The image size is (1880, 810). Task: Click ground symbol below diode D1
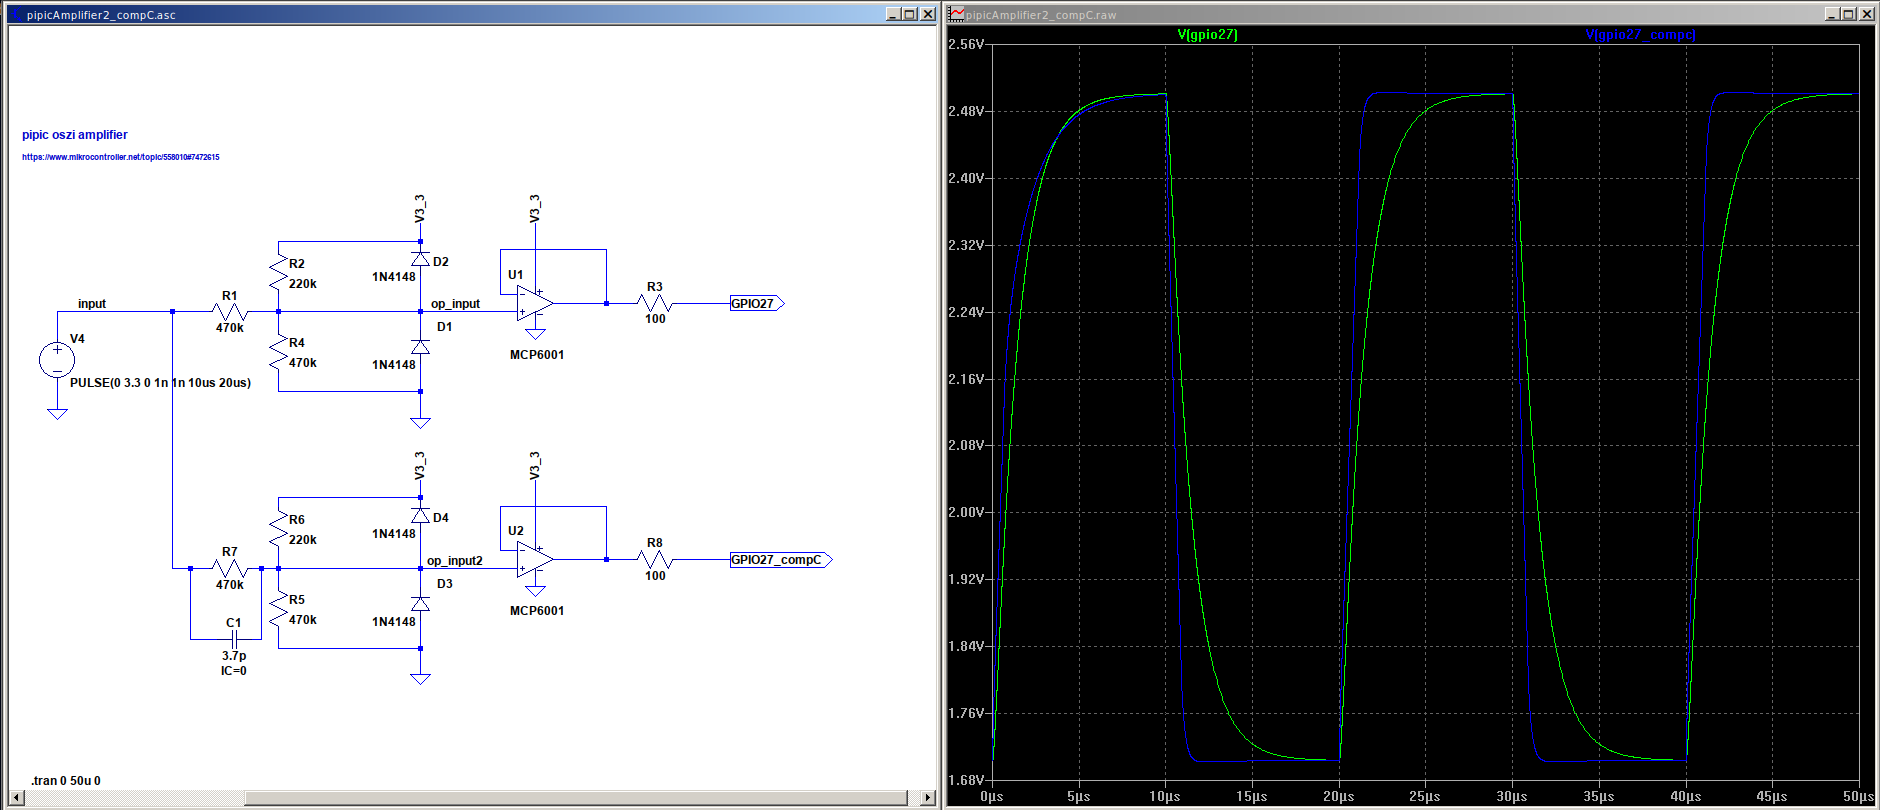(420, 423)
